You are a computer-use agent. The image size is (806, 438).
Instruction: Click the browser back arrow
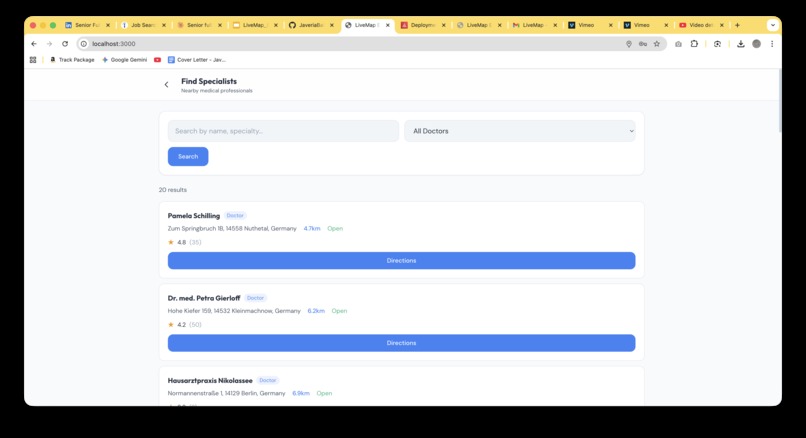(x=34, y=44)
